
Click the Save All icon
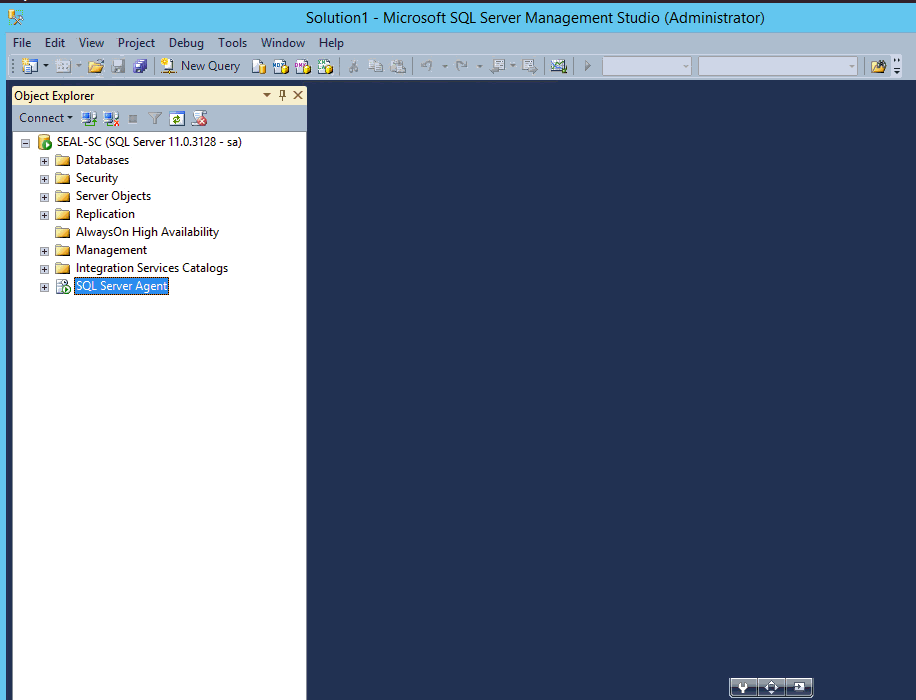coord(140,66)
